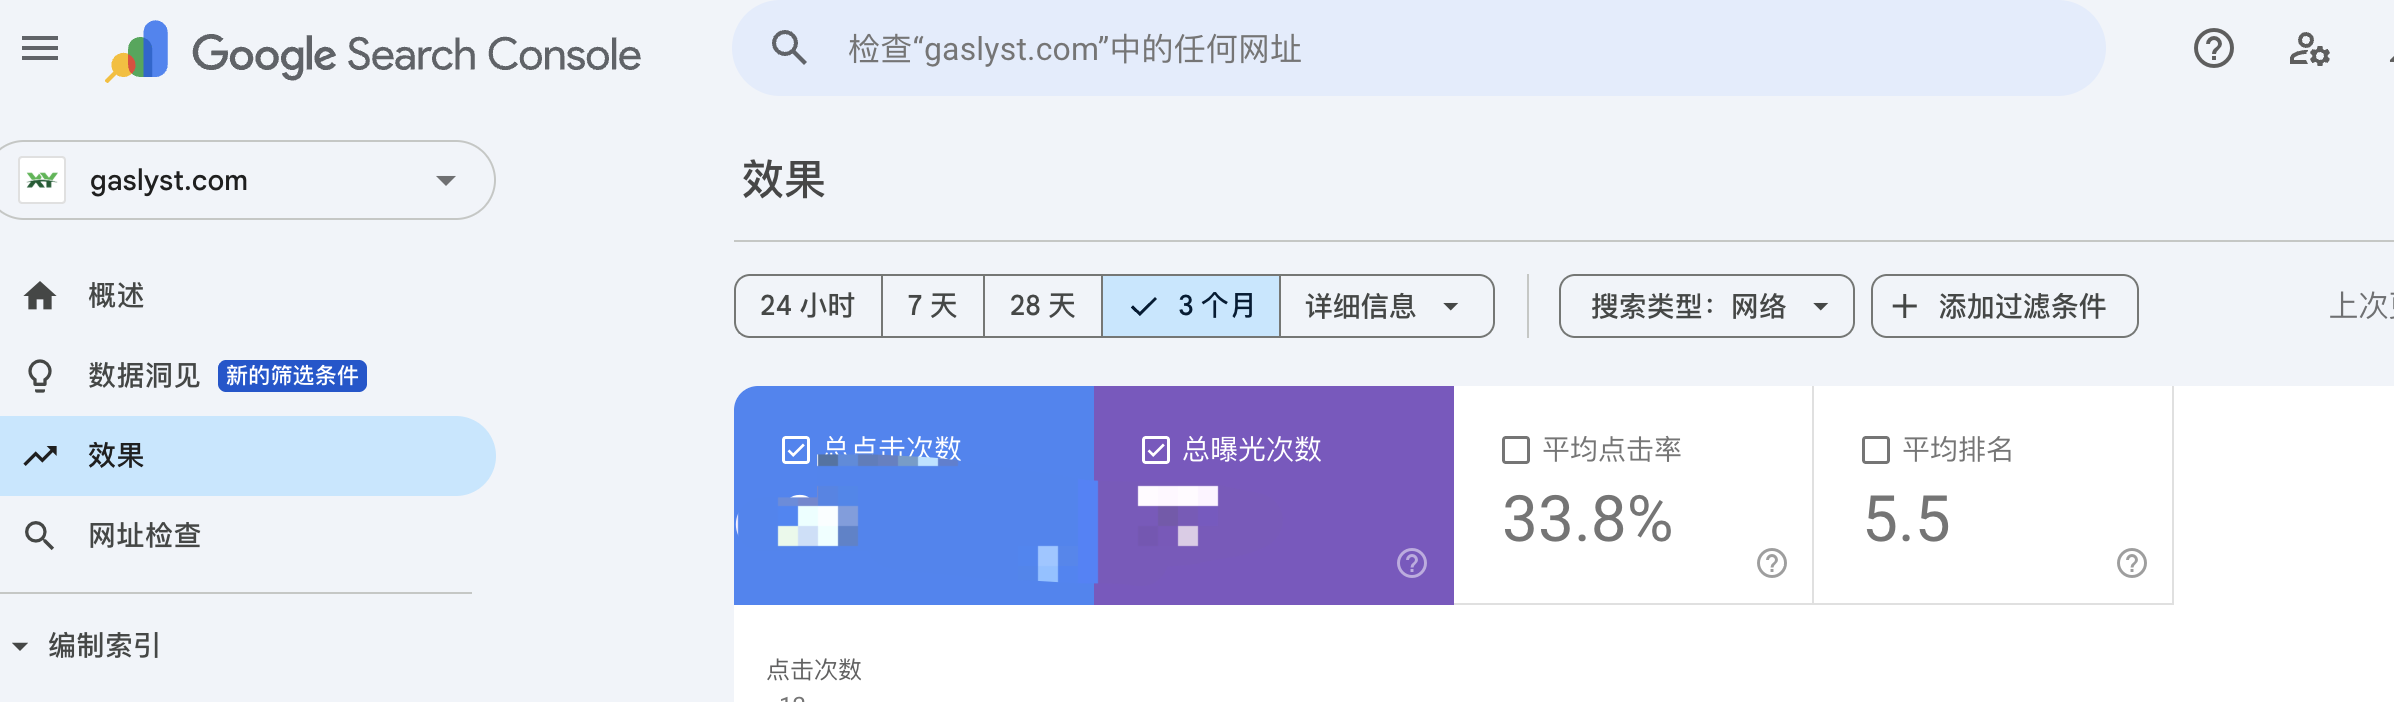Open 数据洞见 in the sidebar

(x=144, y=375)
